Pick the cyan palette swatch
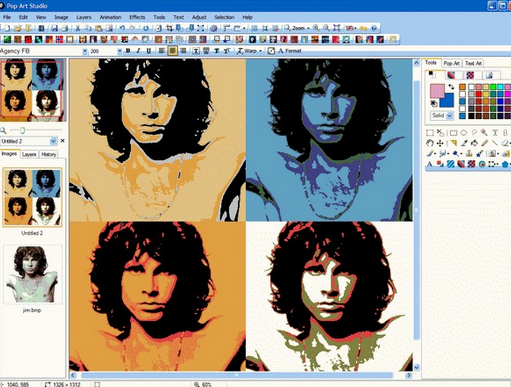This screenshot has width=511, height=387. 500,87
